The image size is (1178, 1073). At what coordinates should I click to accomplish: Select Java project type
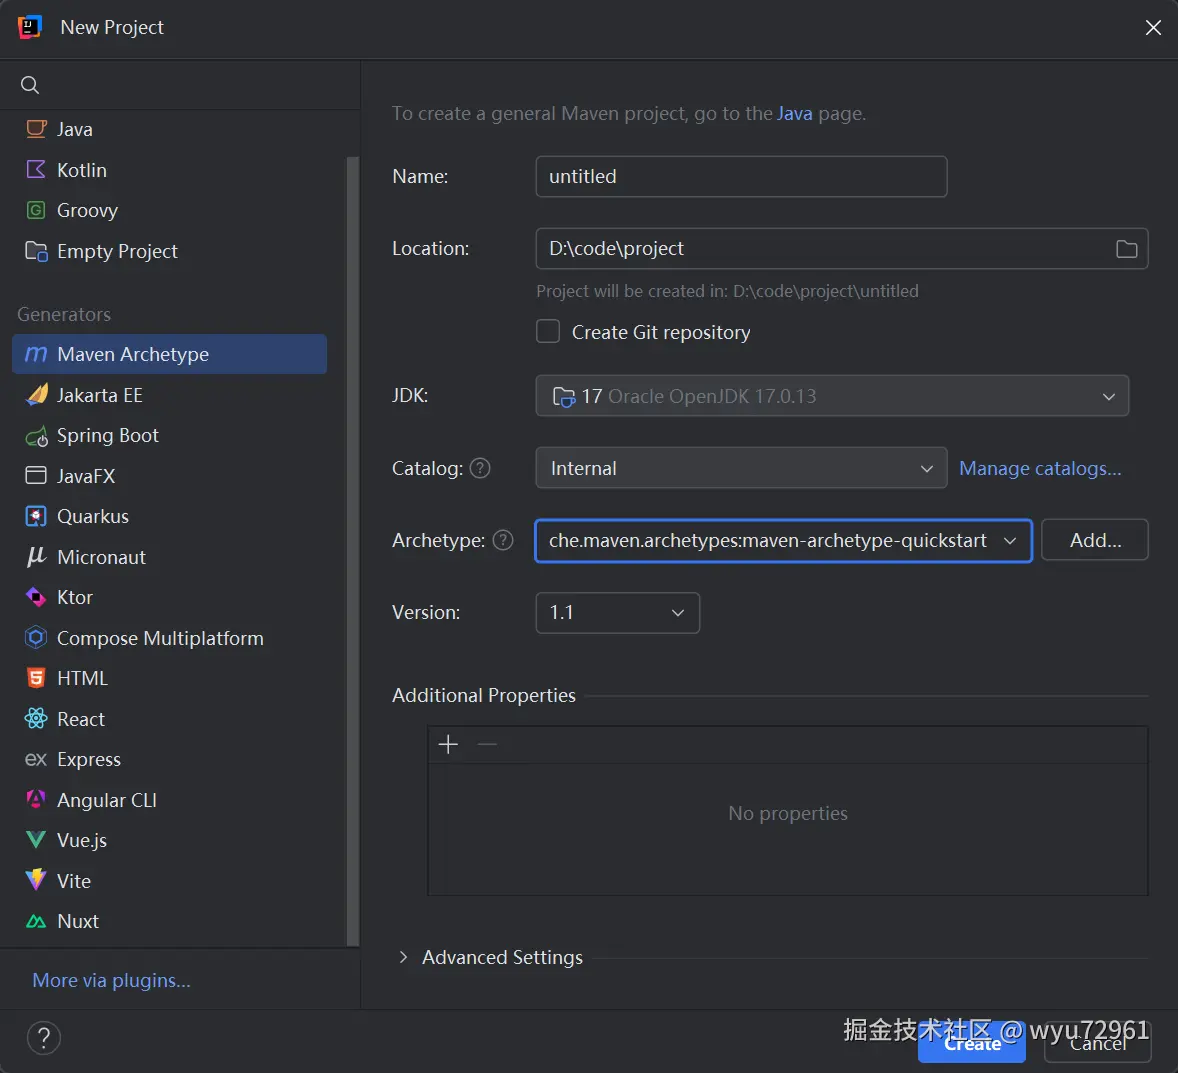[170, 129]
